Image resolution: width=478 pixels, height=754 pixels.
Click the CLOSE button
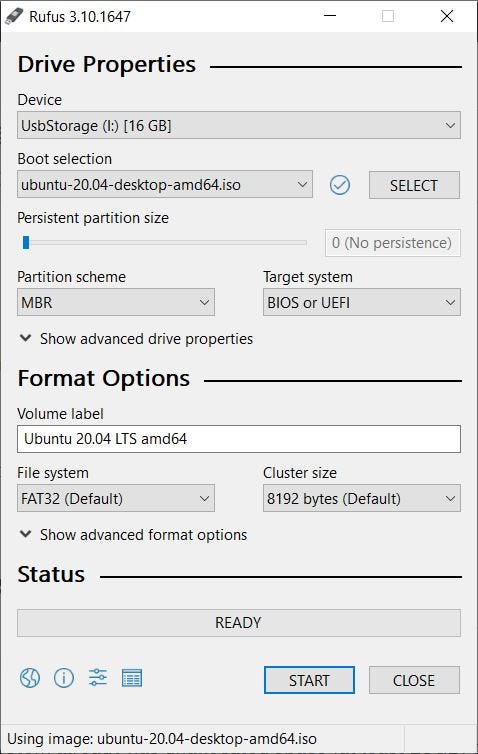[x=414, y=680]
